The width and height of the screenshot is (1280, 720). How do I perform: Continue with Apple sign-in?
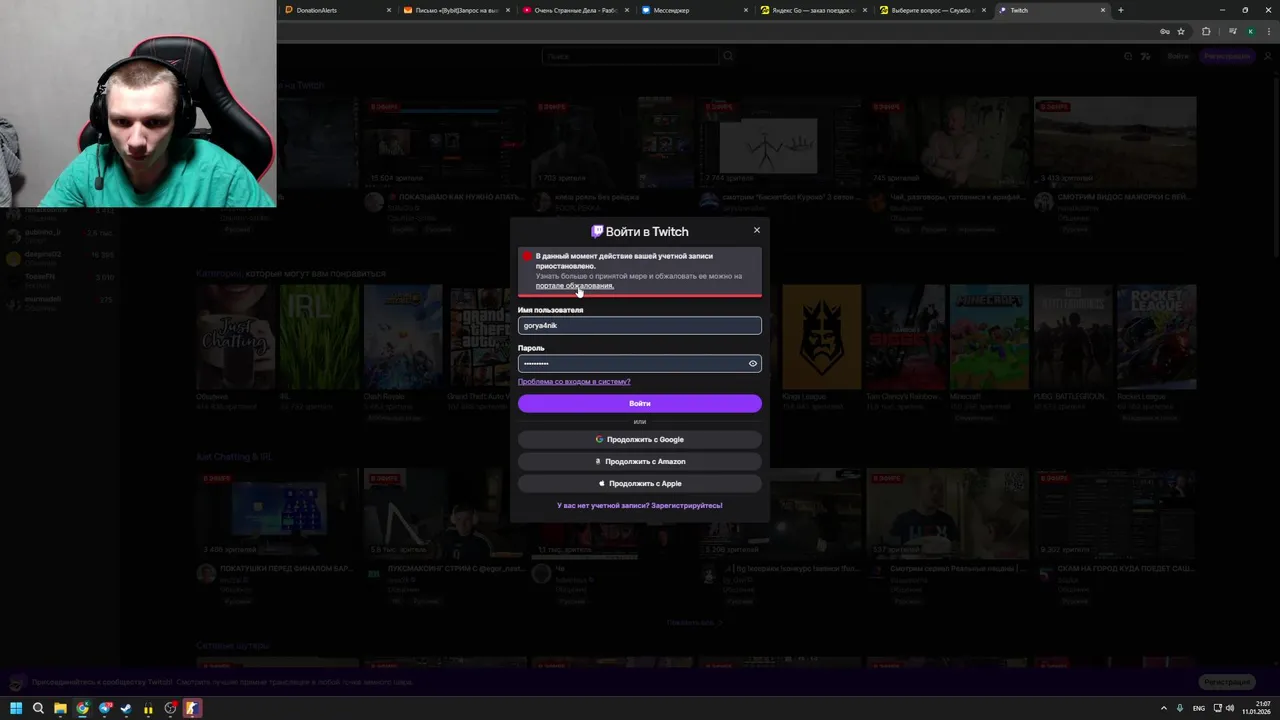[639, 483]
